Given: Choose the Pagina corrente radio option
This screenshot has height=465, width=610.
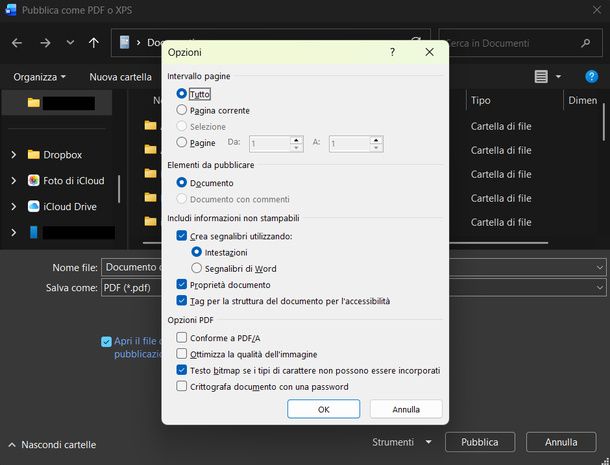Looking at the screenshot, I should (x=181, y=110).
